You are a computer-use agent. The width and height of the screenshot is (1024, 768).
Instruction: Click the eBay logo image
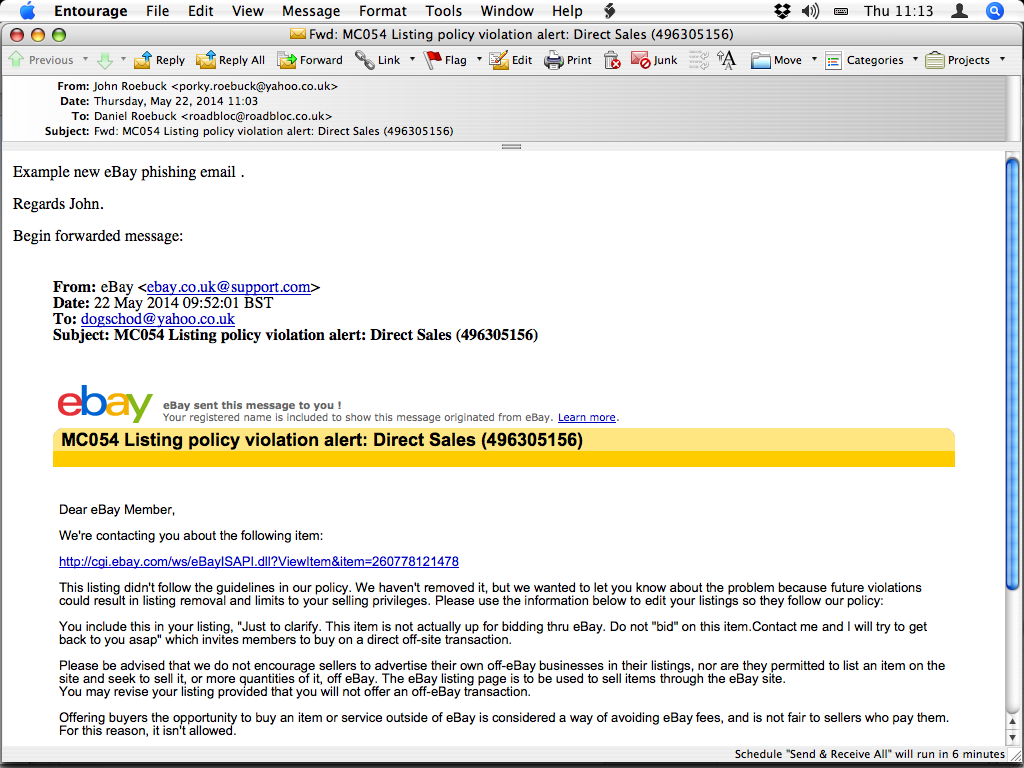(105, 404)
